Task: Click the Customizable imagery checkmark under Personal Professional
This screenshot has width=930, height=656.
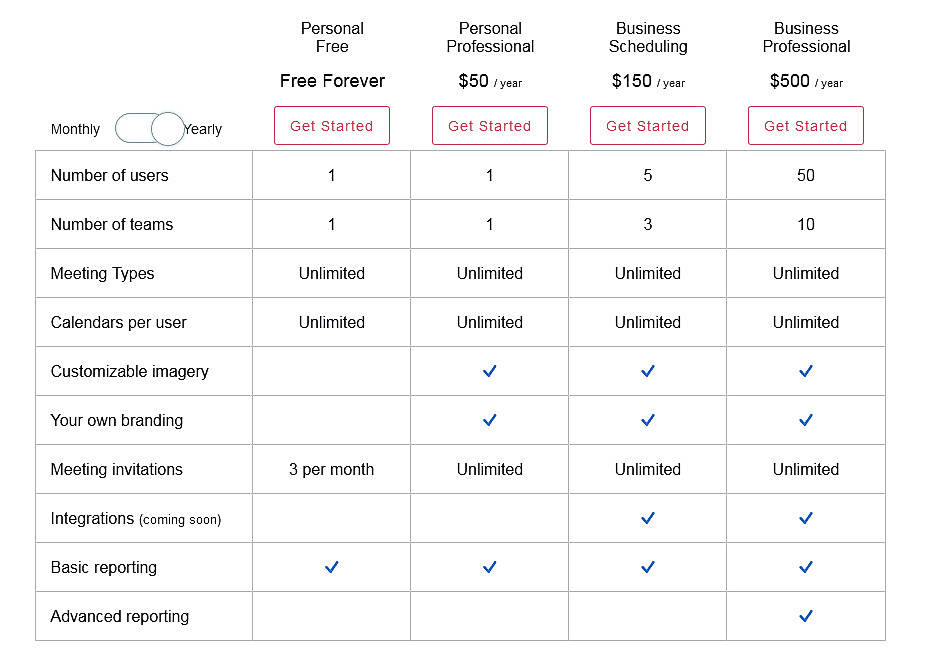Action: [489, 371]
